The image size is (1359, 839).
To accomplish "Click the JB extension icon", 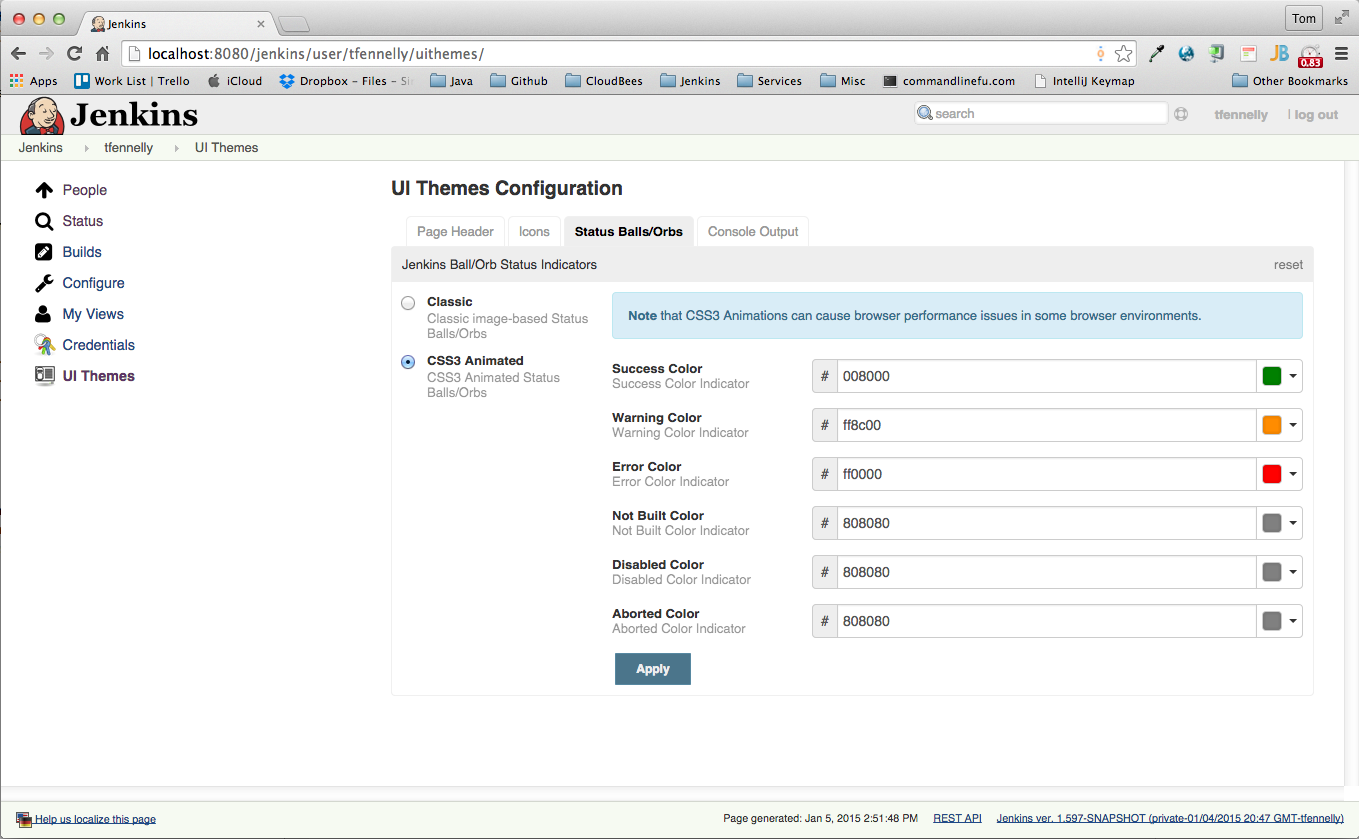I will [x=1279, y=54].
